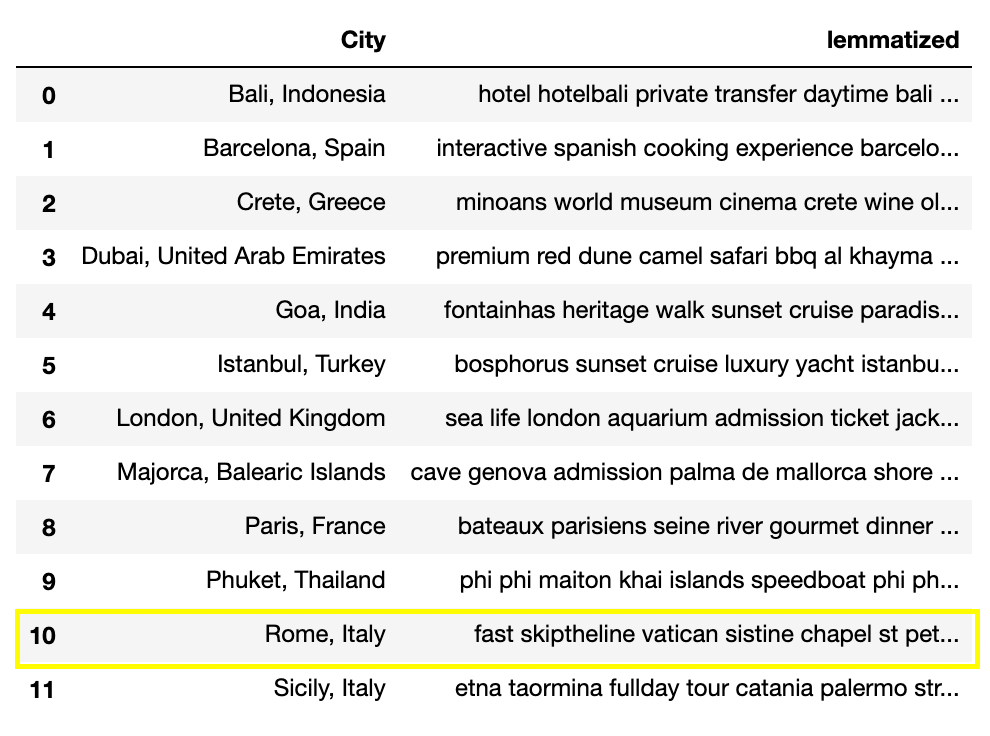Click the 'sea life london aquarium' cell

(702, 418)
